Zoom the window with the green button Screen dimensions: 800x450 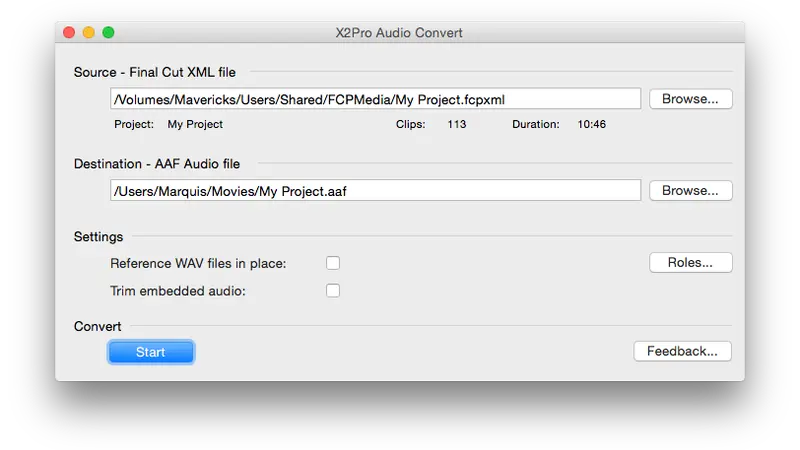tap(108, 33)
